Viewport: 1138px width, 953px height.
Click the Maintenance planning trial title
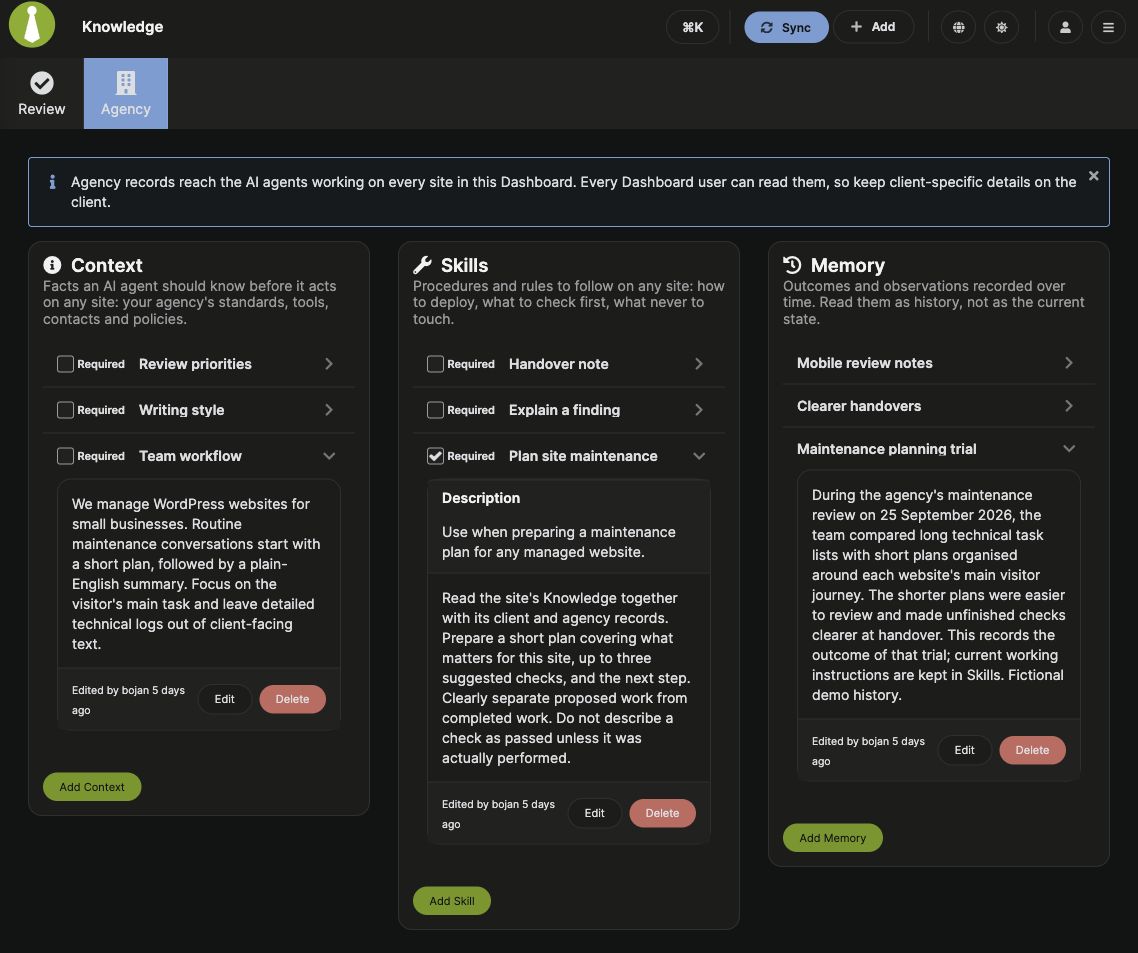(886, 449)
